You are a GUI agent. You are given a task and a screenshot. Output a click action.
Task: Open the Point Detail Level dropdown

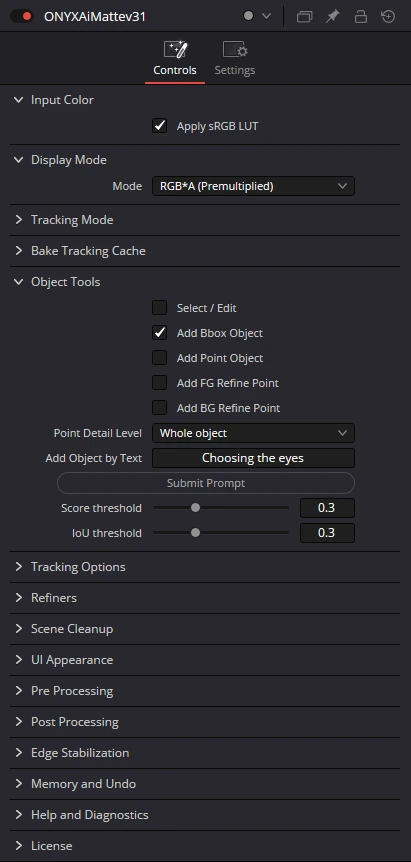(x=253, y=433)
